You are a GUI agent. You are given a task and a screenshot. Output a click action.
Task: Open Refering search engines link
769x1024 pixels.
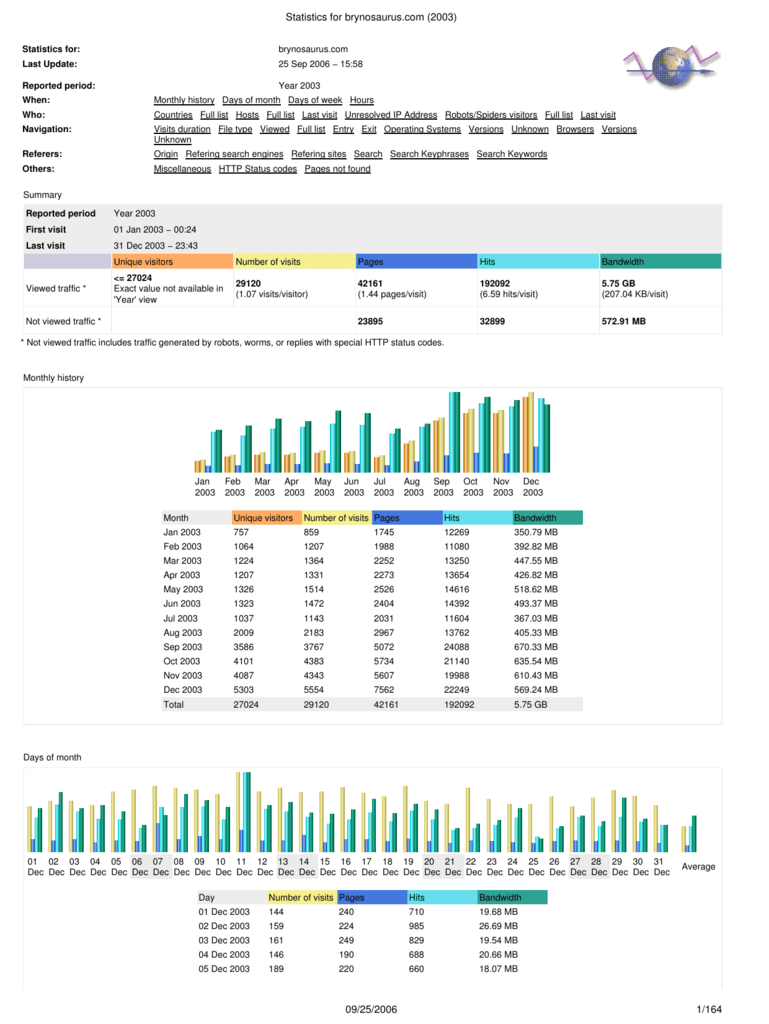(x=234, y=154)
